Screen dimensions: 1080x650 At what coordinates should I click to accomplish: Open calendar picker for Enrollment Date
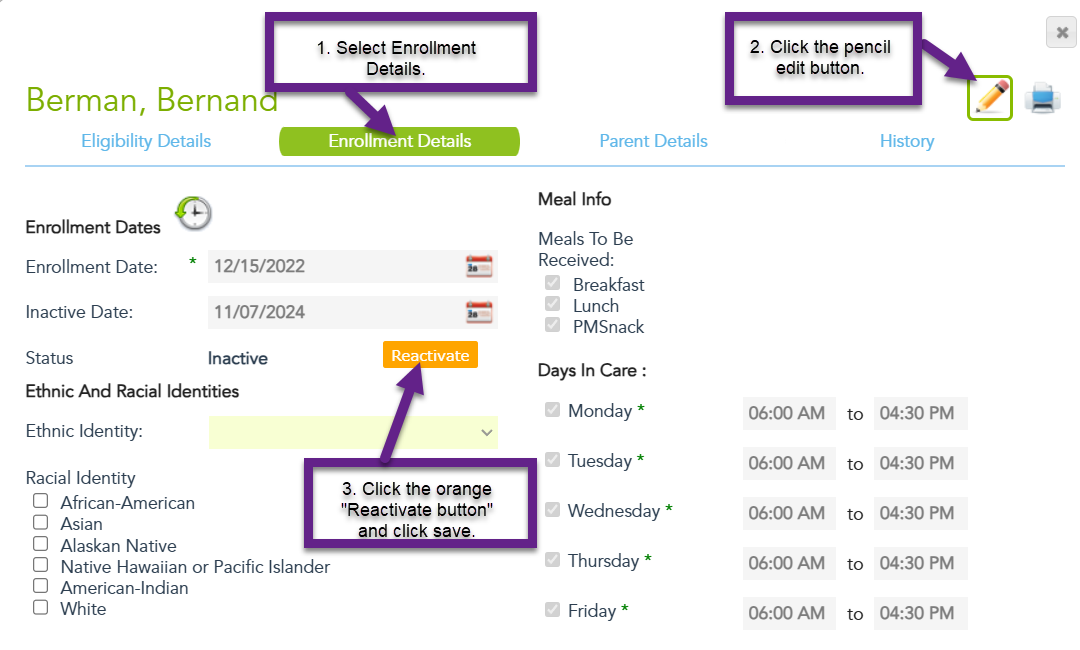(x=479, y=266)
